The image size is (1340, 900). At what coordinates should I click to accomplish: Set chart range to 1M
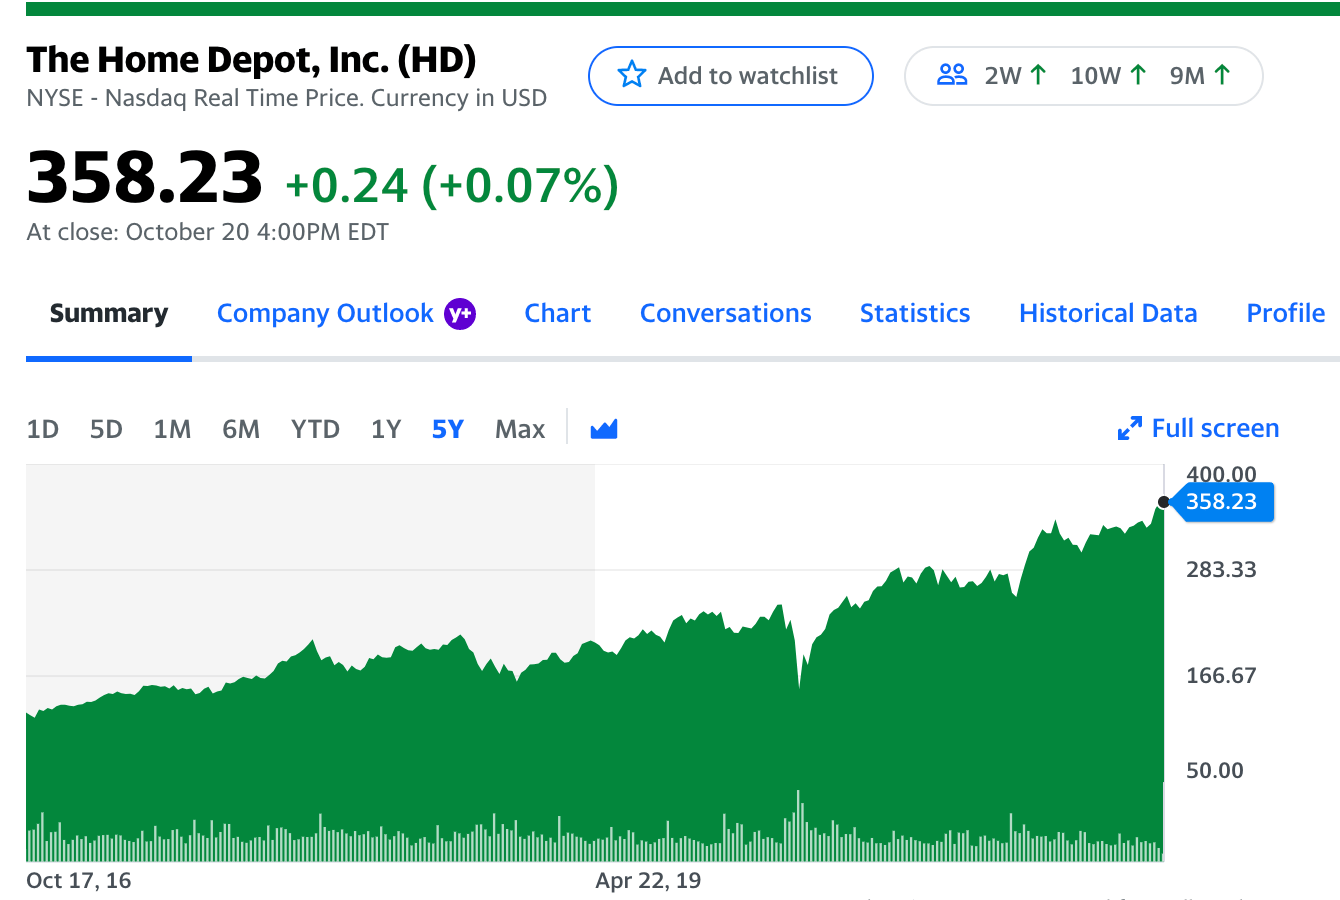pyautogui.click(x=172, y=430)
